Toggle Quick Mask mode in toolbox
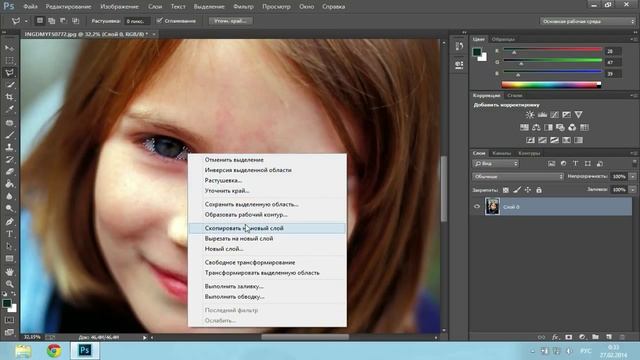Screen dimensions: 640x360 9,320
